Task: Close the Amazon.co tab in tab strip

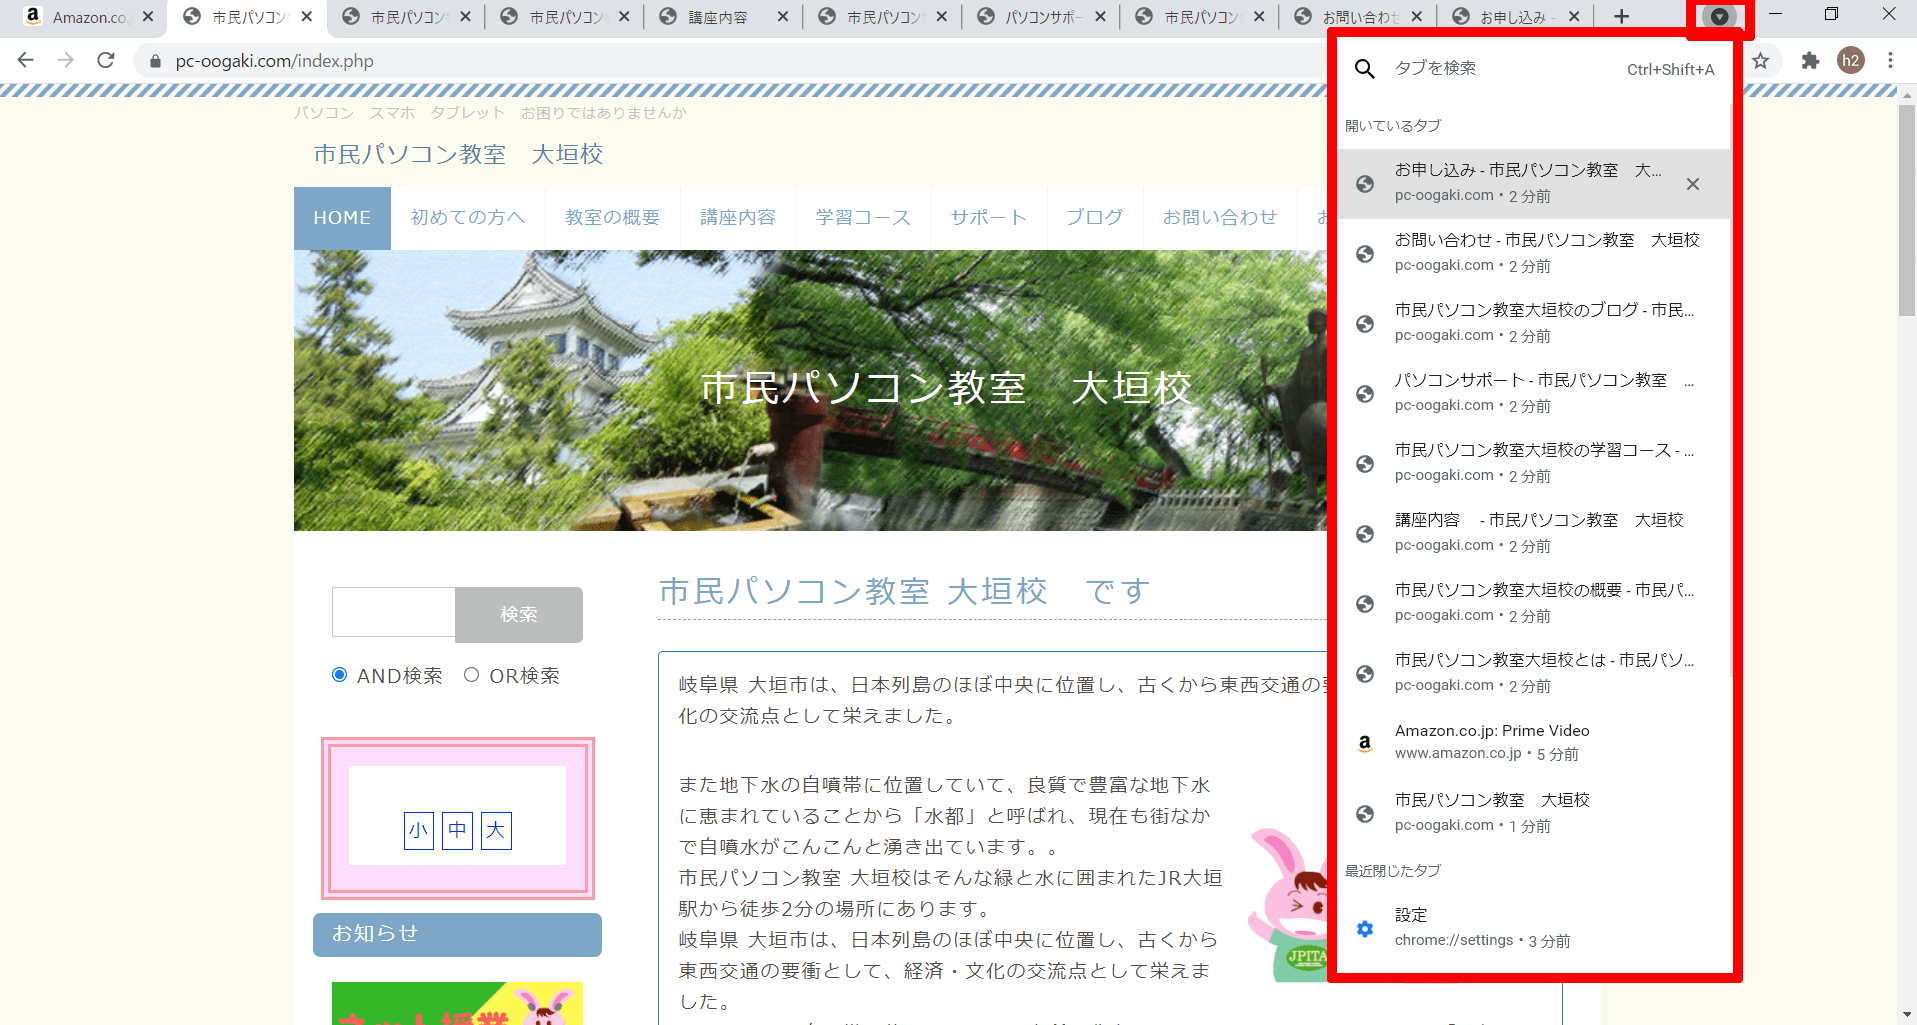Action: (148, 17)
